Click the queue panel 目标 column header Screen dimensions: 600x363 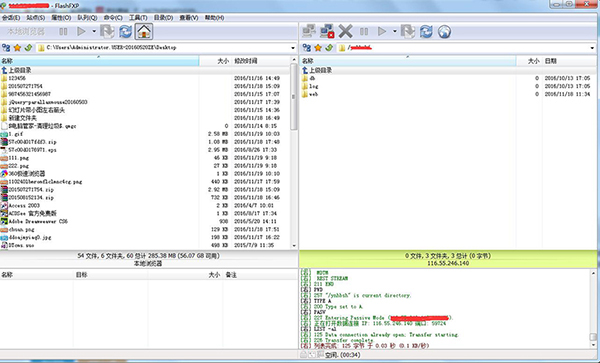pos(111,275)
